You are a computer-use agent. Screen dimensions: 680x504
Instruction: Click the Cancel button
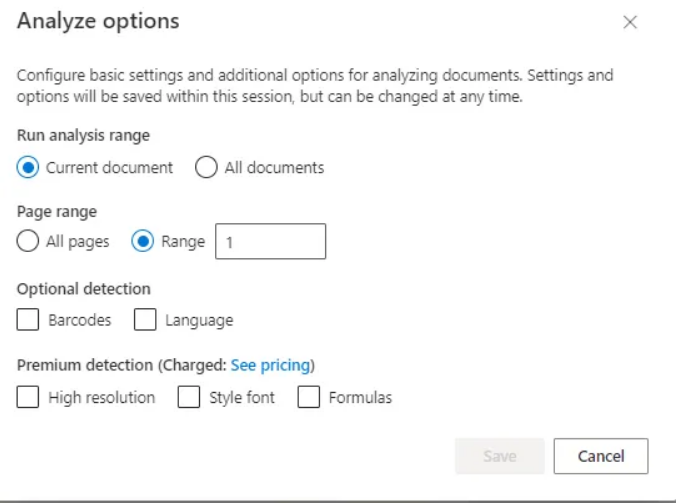(x=601, y=456)
